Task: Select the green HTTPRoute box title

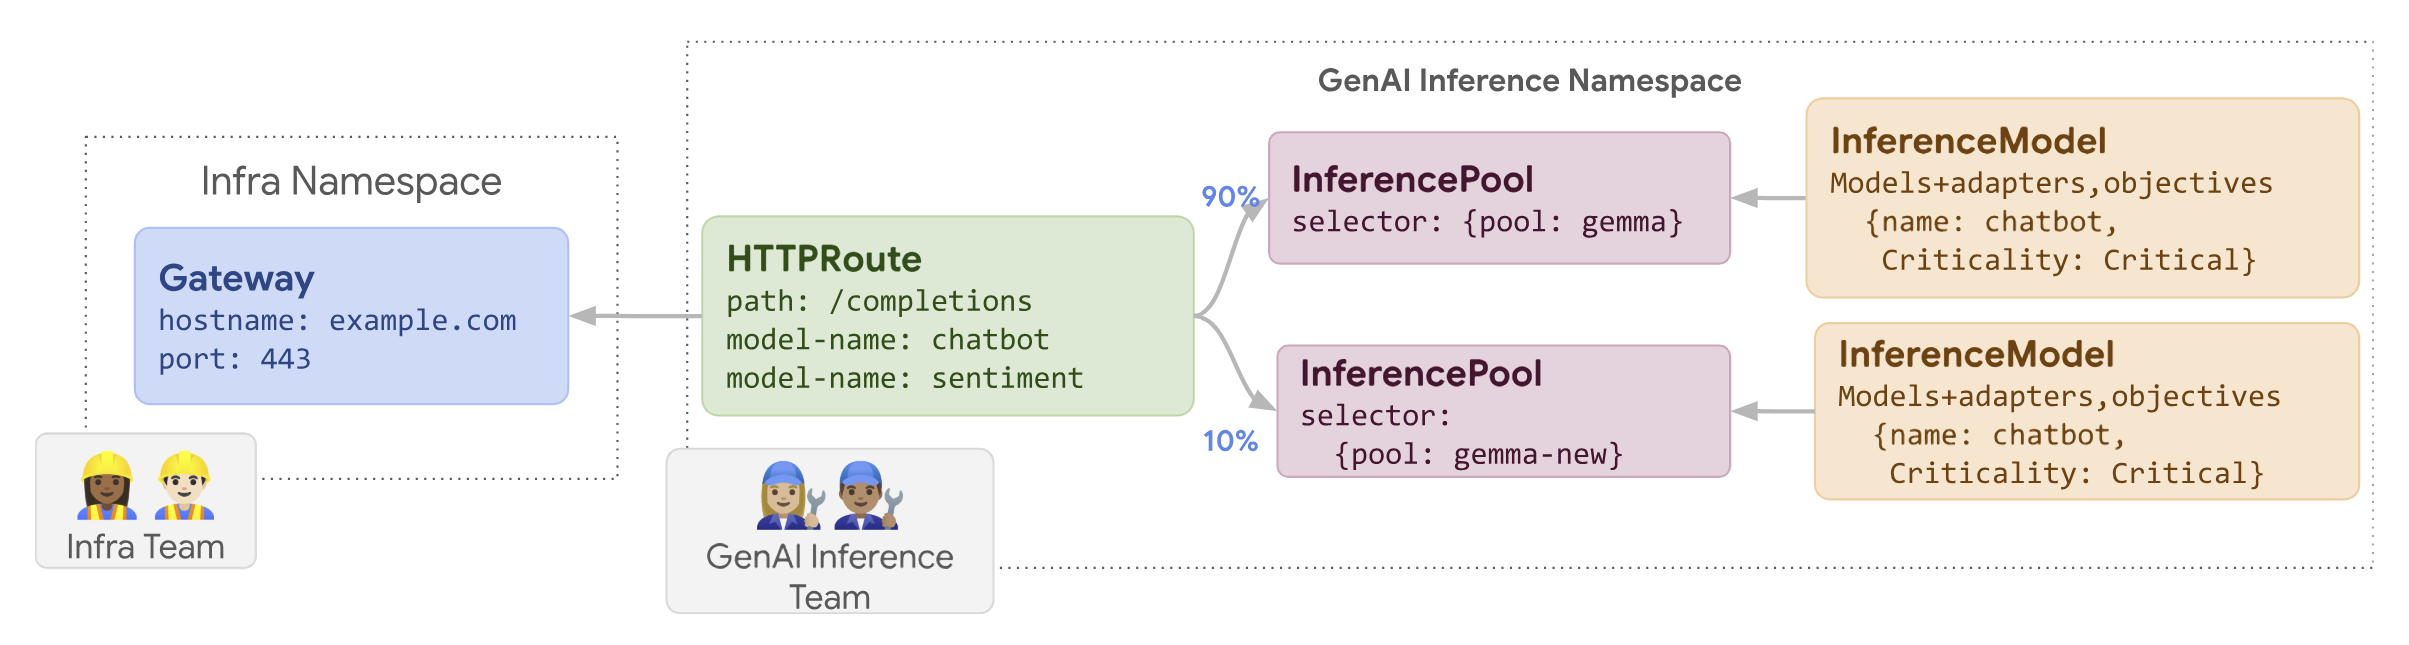Action: [x=824, y=259]
